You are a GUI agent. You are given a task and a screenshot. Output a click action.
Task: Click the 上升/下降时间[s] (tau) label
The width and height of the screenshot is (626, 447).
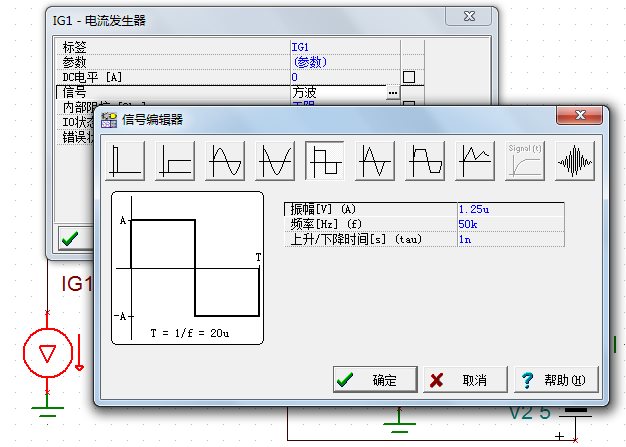pyautogui.click(x=356, y=239)
